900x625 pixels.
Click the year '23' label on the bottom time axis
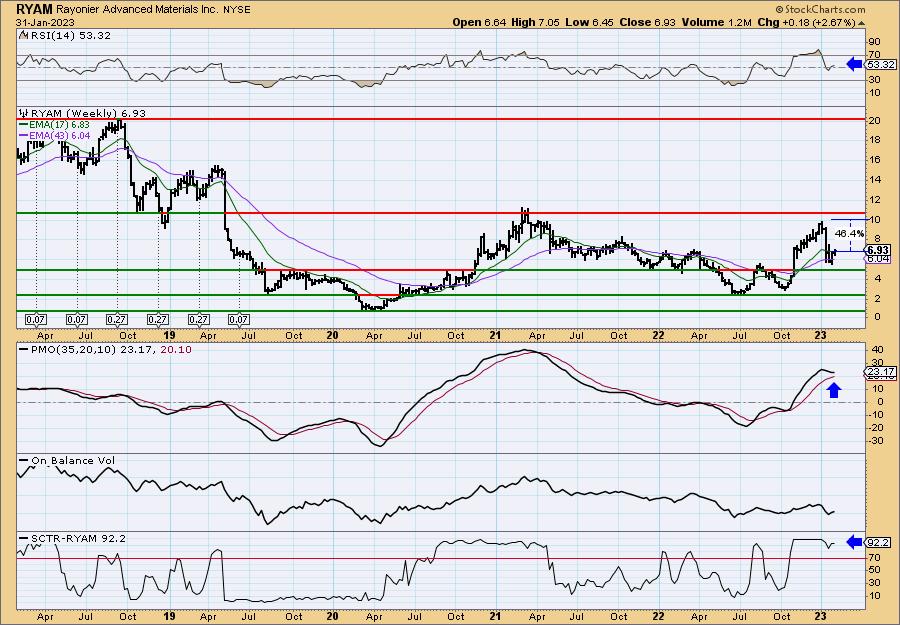821,616
